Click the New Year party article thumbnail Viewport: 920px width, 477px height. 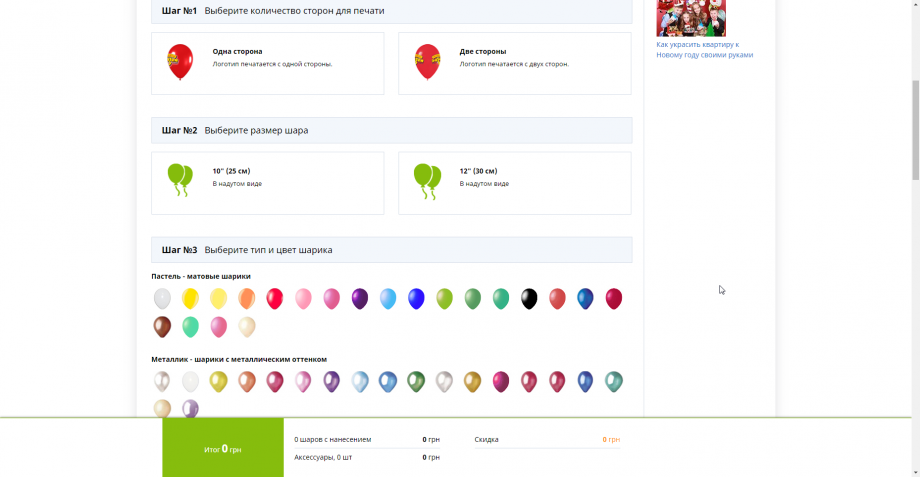pyautogui.click(x=690, y=17)
